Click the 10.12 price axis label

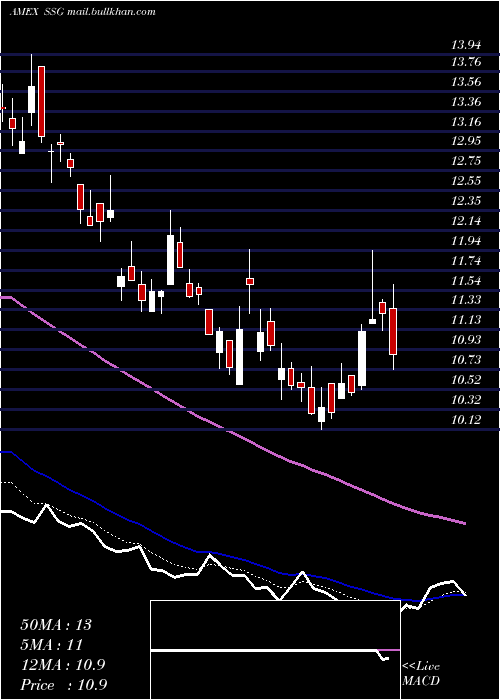click(466, 420)
